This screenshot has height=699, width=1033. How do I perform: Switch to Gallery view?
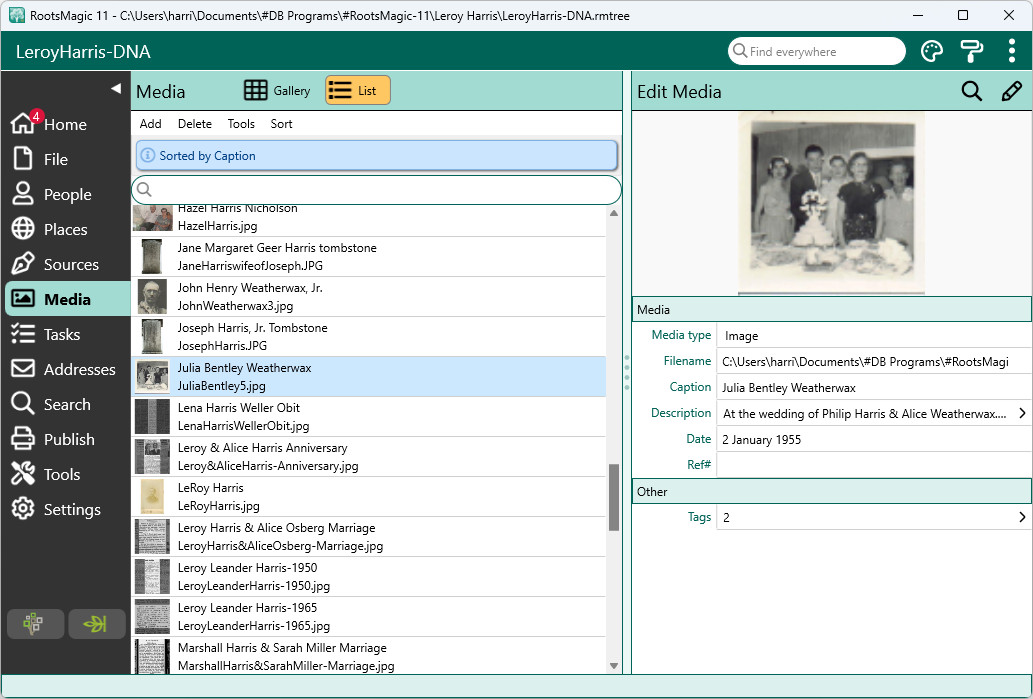(x=277, y=90)
